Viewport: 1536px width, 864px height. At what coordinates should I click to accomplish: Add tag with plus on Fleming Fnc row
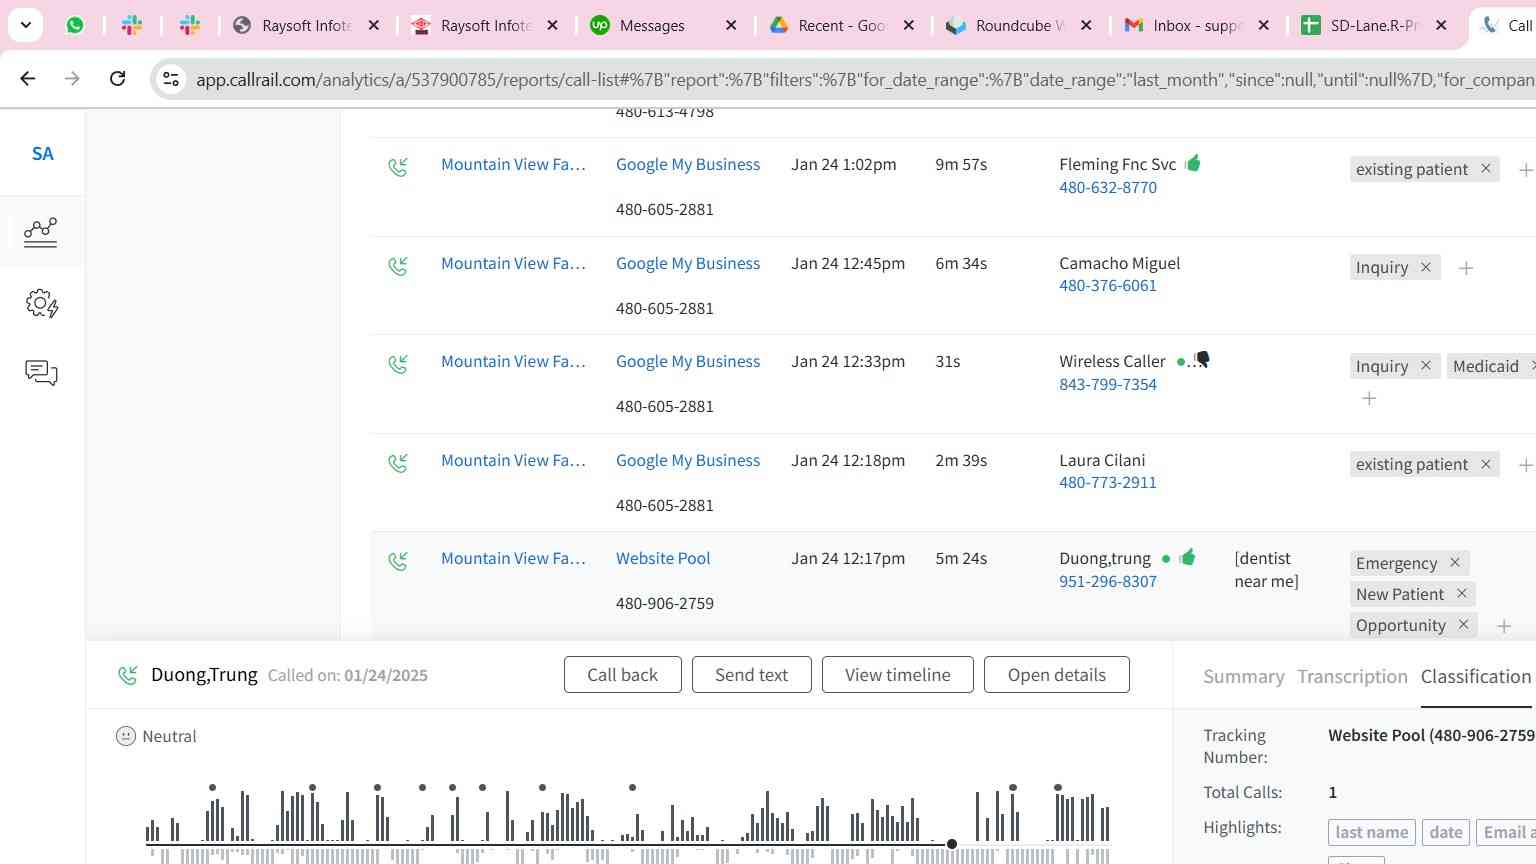click(x=1525, y=170)
